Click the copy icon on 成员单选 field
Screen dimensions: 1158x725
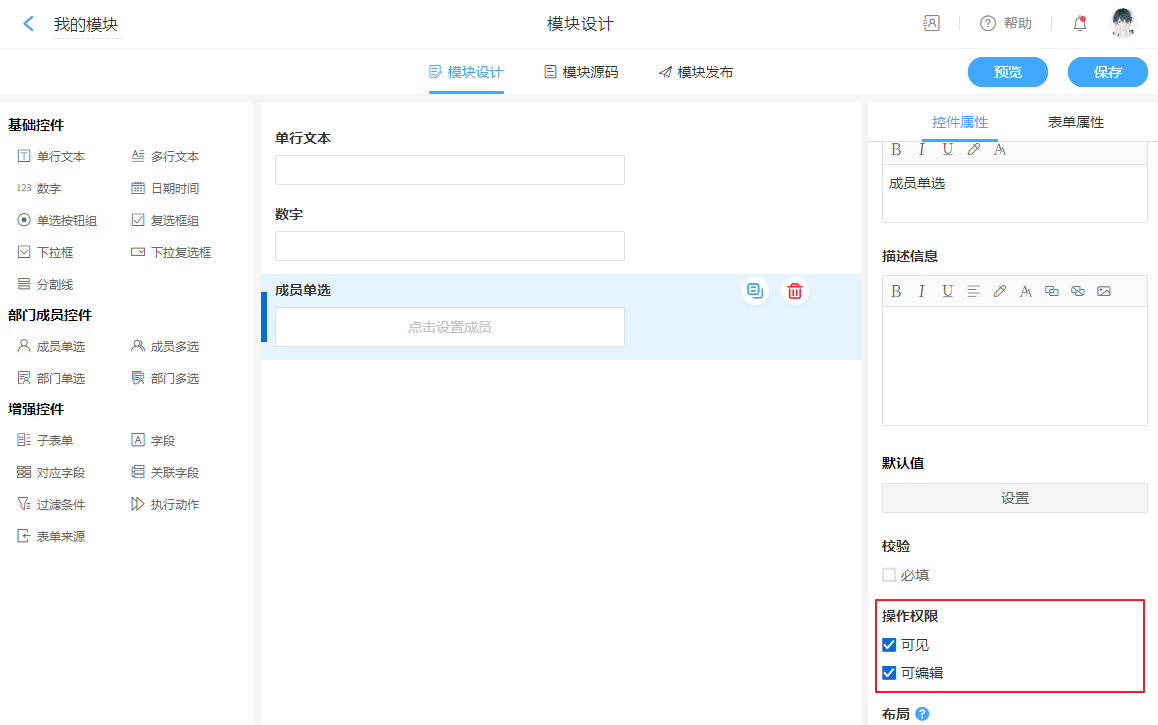point(755,291)
